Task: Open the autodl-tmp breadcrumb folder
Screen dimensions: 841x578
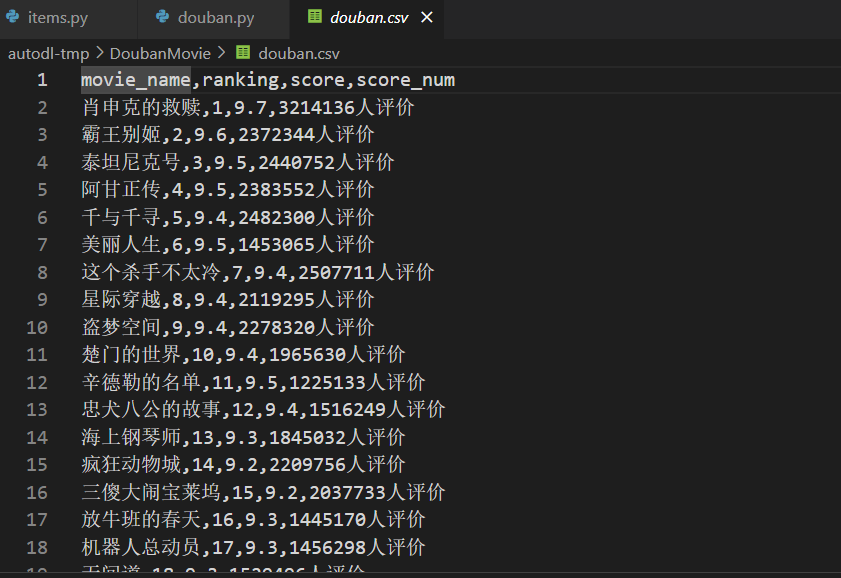Action: click(48, 54)
